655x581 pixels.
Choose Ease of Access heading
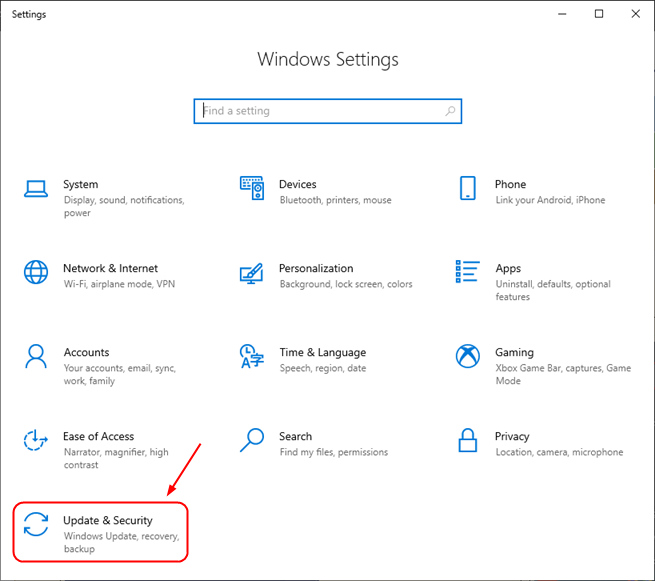[x=99, y=436]
